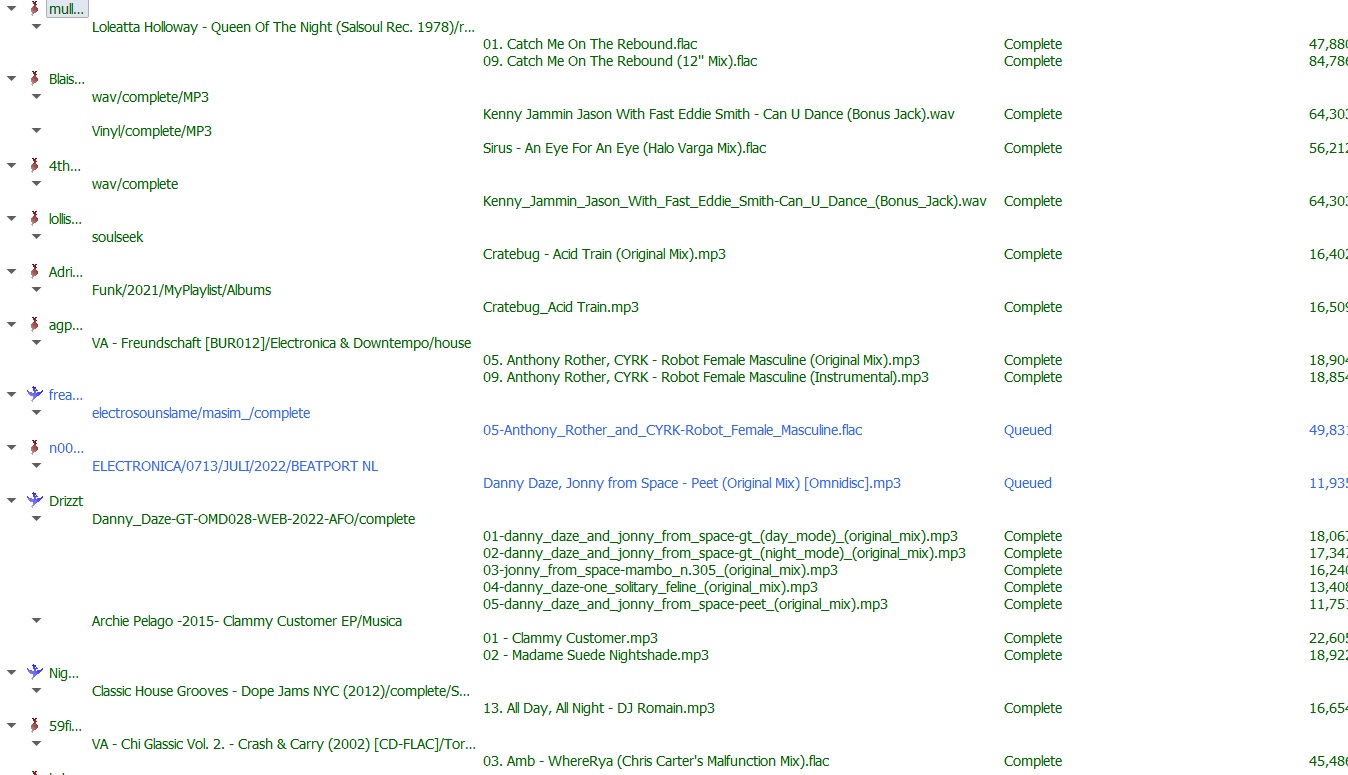The height and width of the screenshot is (775, 1348).
Task: Collapse the Vinyl/complete/MP3 folder
Action: (37, 131)
